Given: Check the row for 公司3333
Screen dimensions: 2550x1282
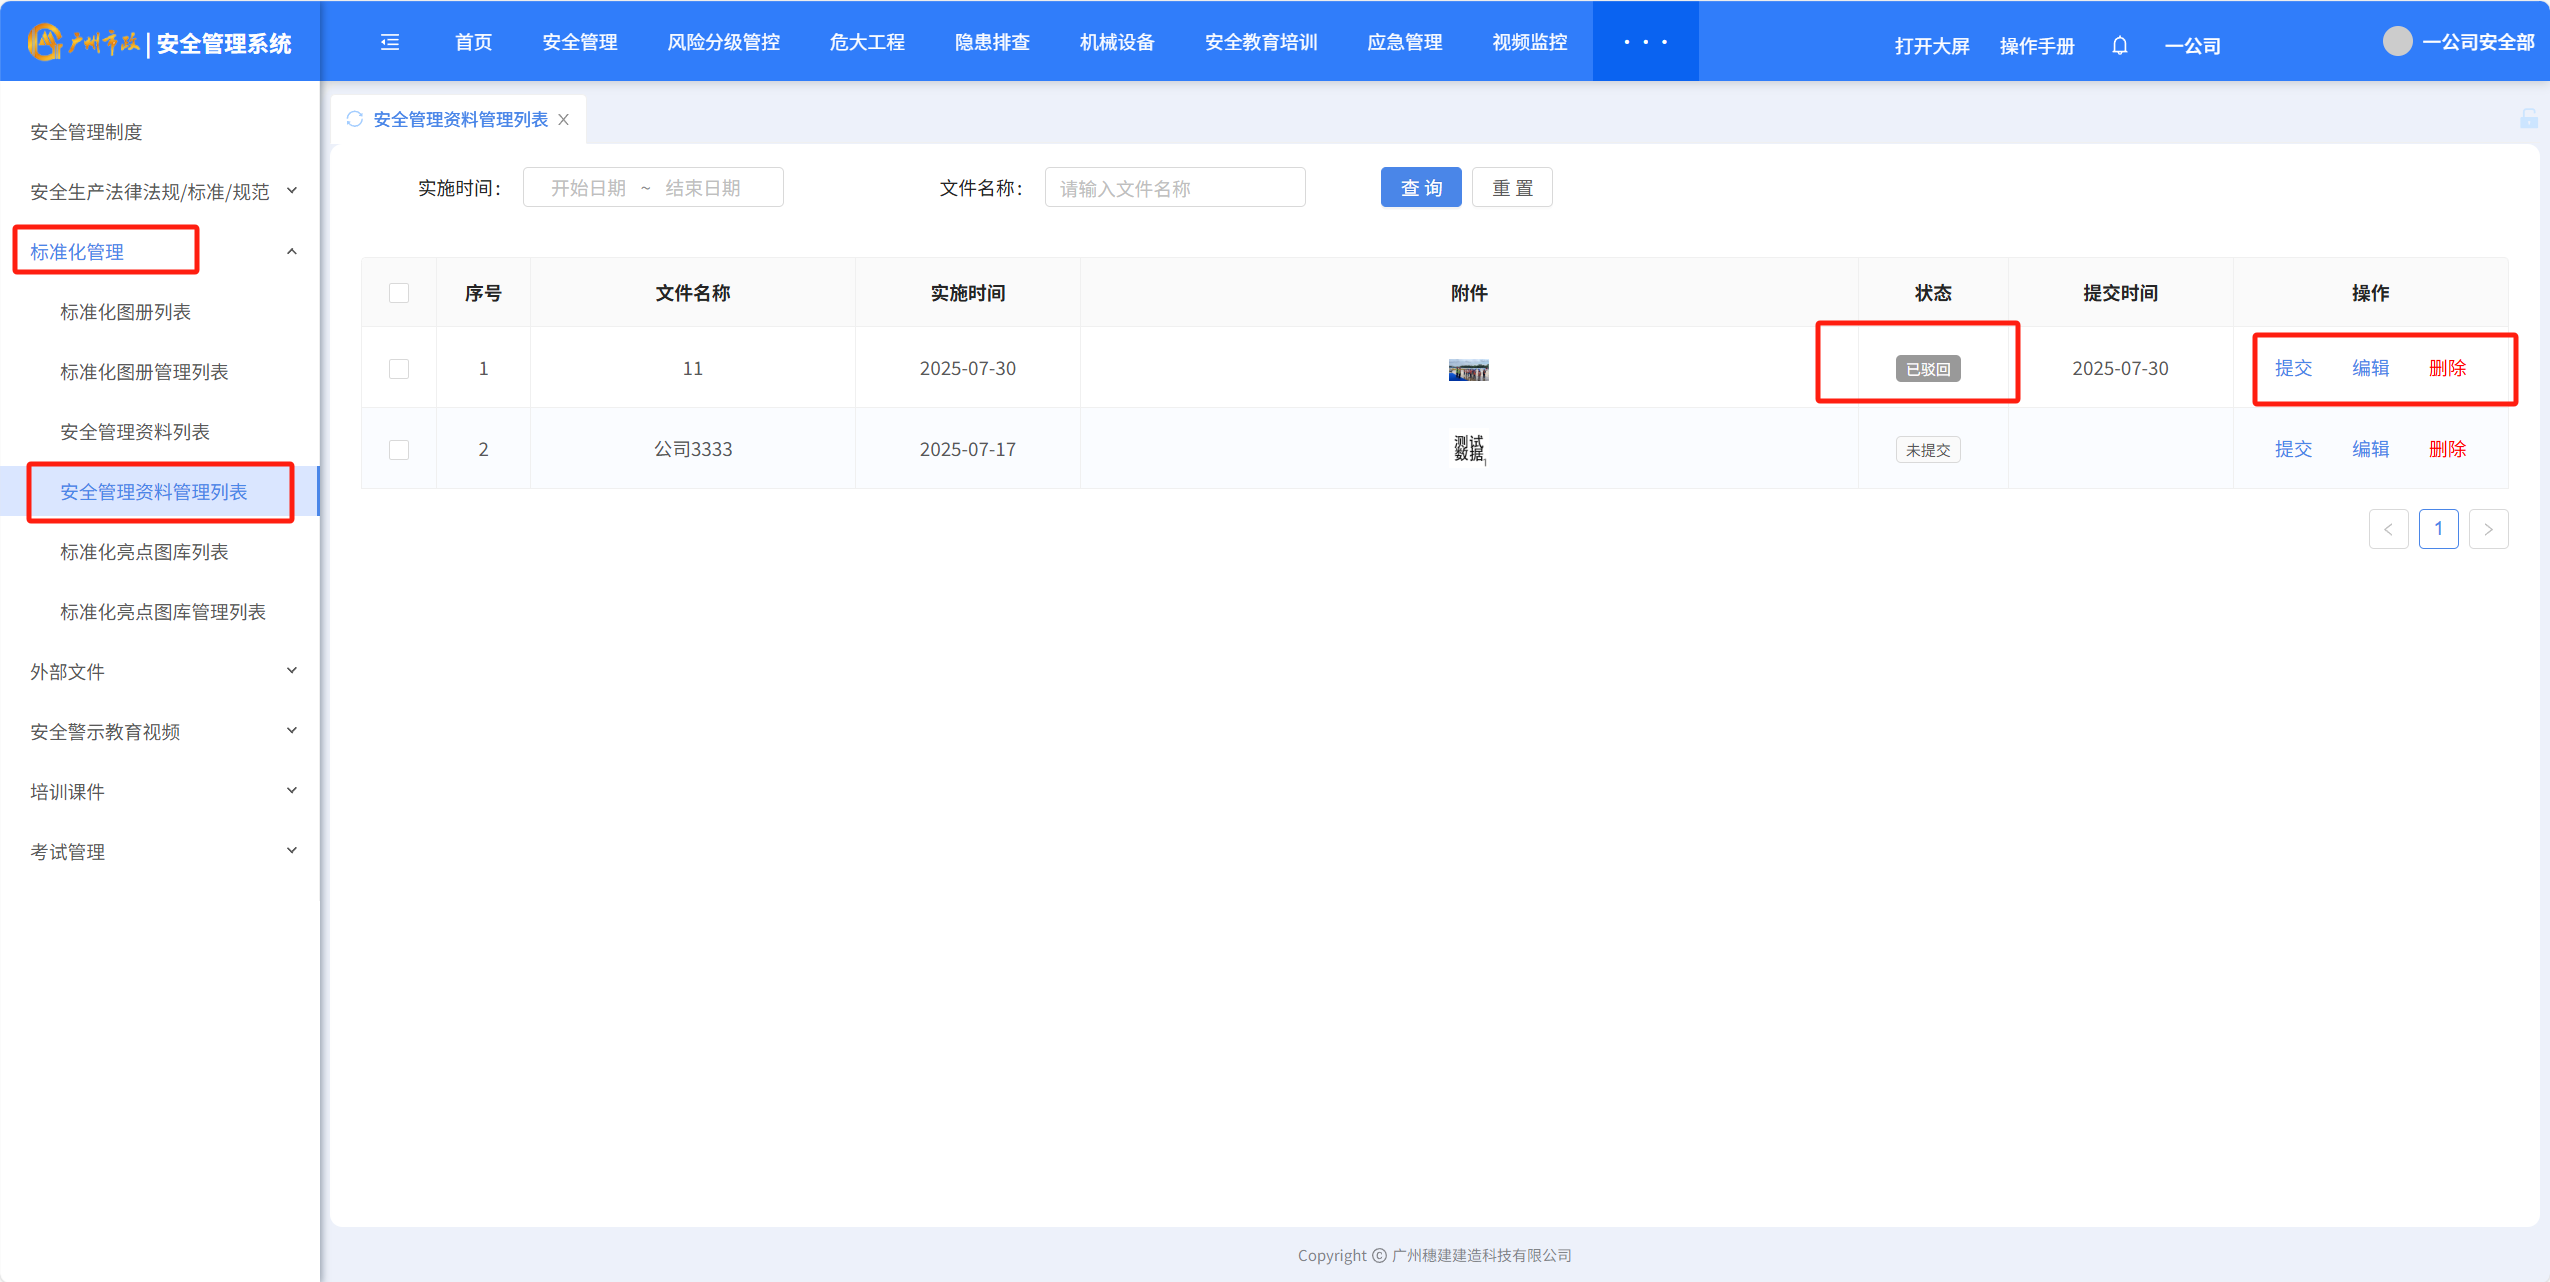Looking at the screenshot, I should tap(399, 450).
